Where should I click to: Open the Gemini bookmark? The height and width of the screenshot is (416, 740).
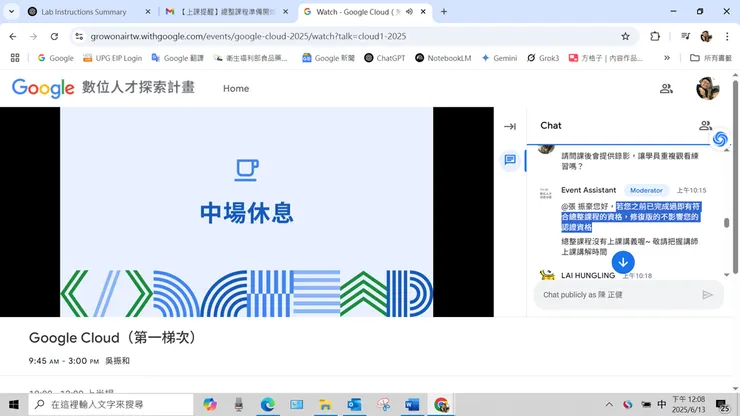(x=499, y=58)
